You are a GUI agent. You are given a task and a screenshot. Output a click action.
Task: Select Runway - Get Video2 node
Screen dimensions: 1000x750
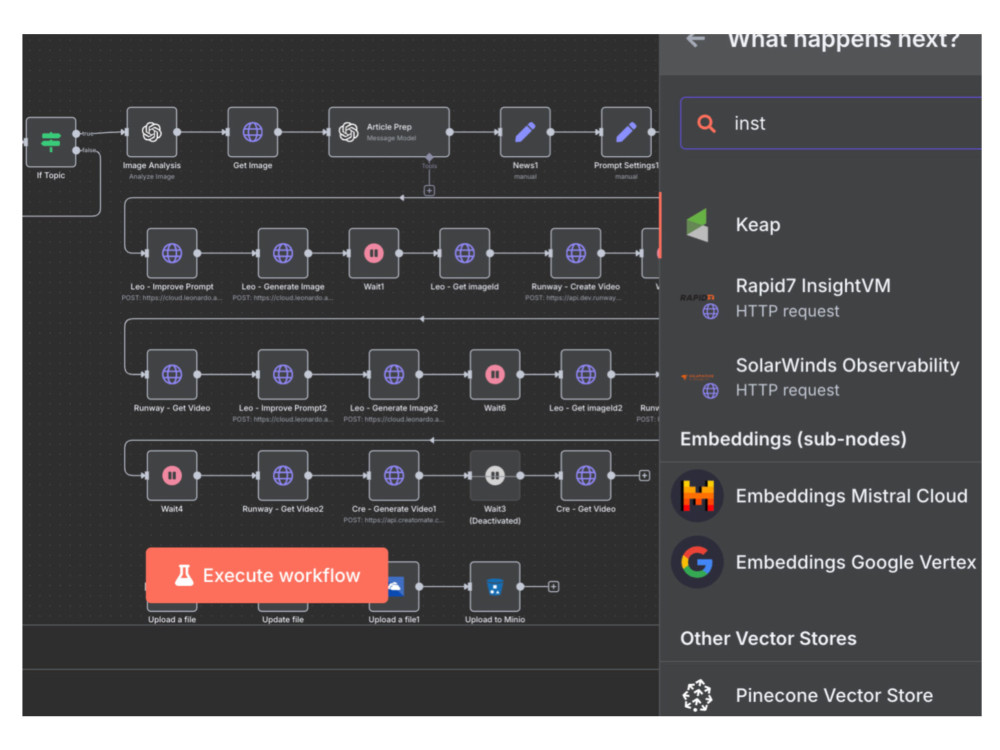coord(283,475)
